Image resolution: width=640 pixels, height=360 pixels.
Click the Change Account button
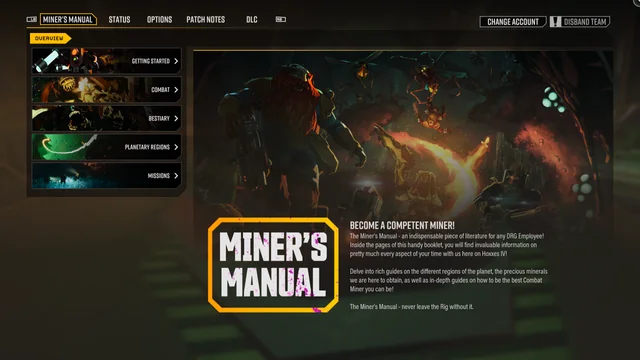tap(513, 22)
